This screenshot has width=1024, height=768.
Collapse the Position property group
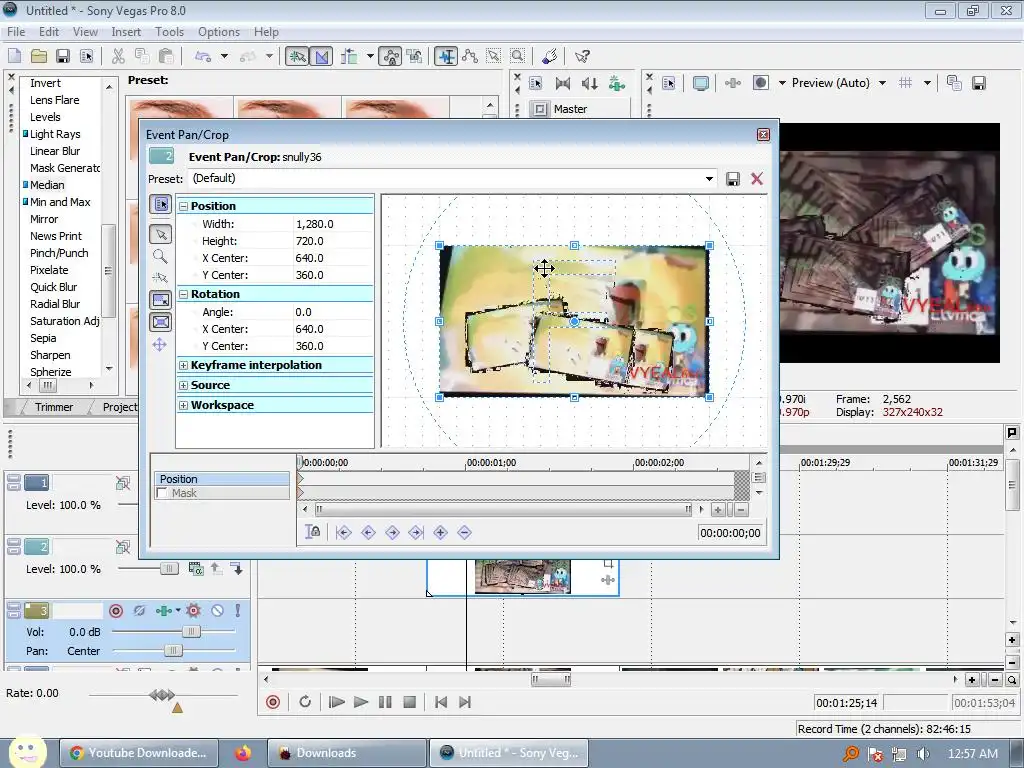184,206
